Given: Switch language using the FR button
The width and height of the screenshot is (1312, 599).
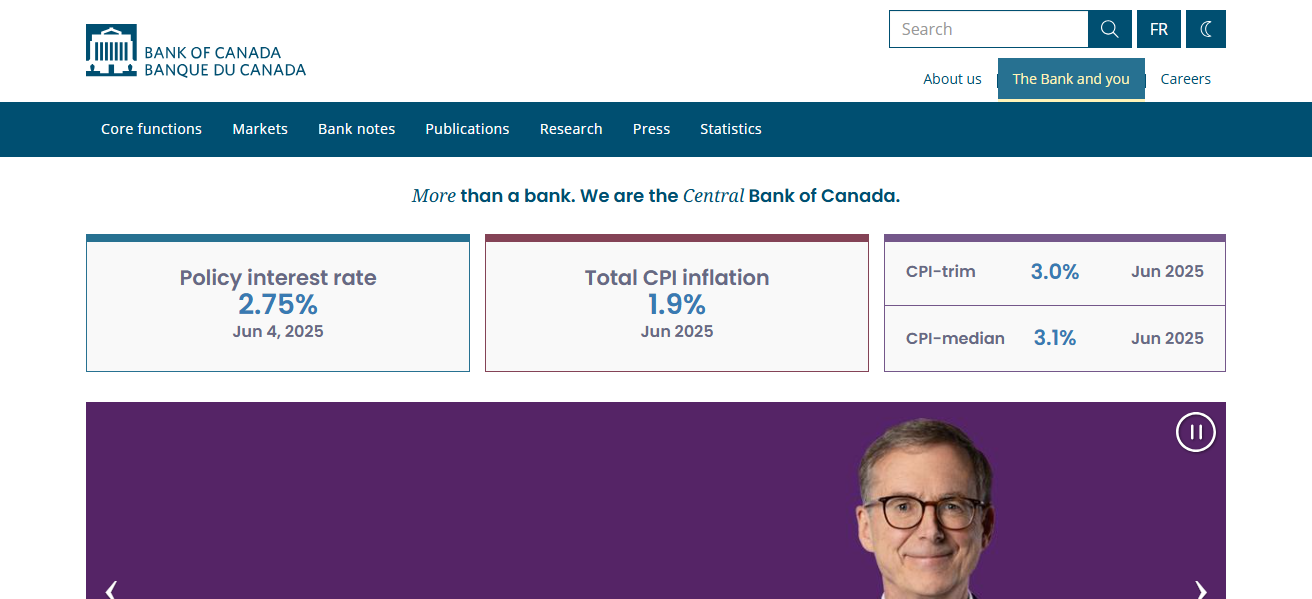Looking at the screenshot, I should pyautogui.click(x=1159, y=29).
